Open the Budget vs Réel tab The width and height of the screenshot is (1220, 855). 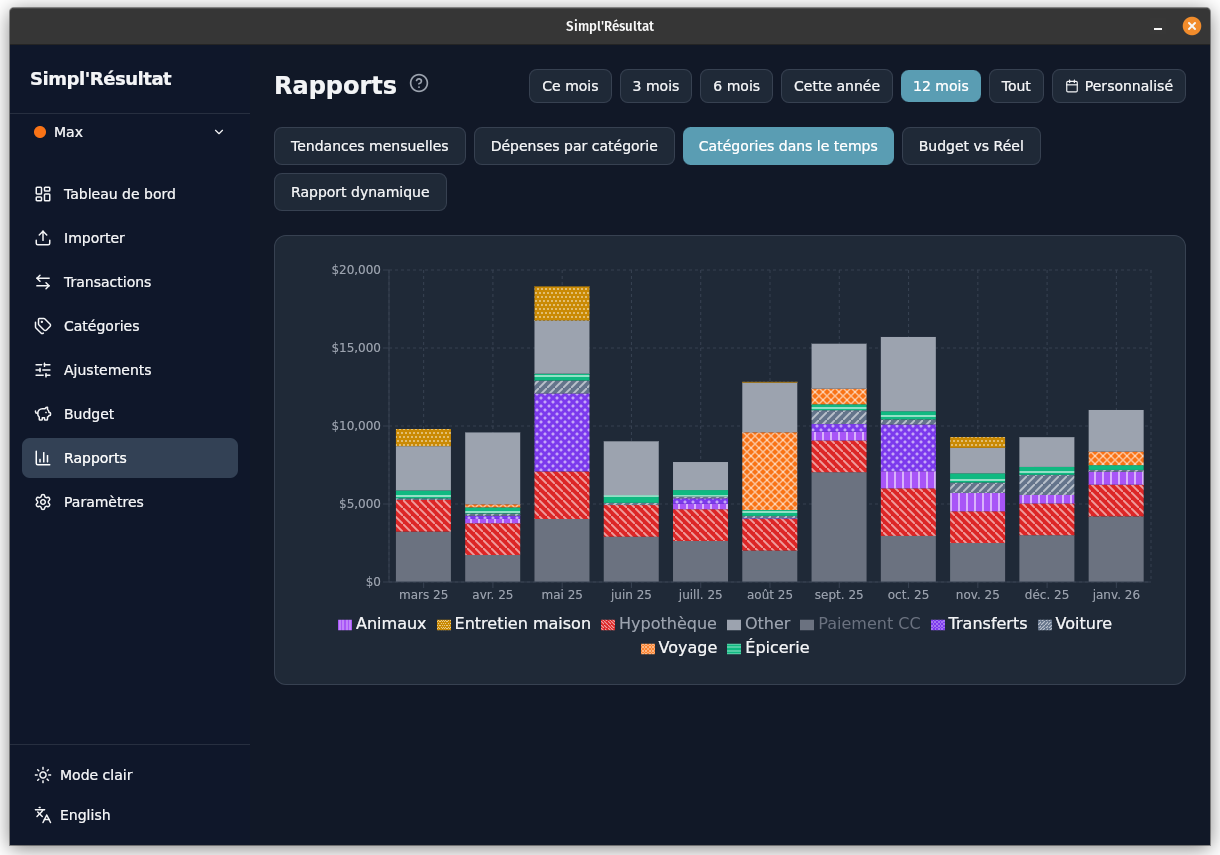click(x=970, y=146)
